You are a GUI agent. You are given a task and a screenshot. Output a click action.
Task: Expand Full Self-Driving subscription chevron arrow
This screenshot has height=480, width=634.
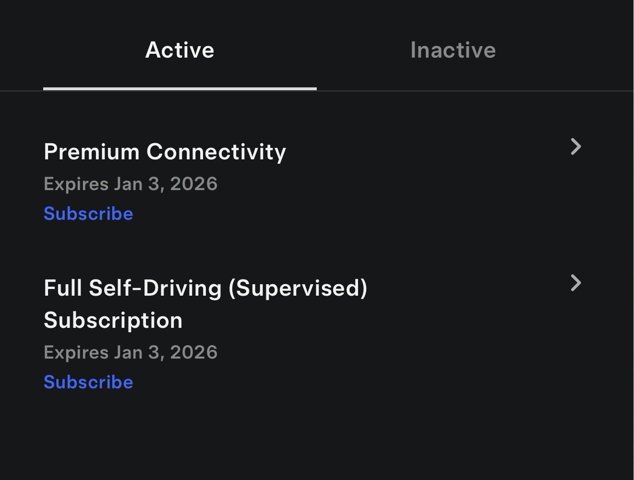point(575,283)
